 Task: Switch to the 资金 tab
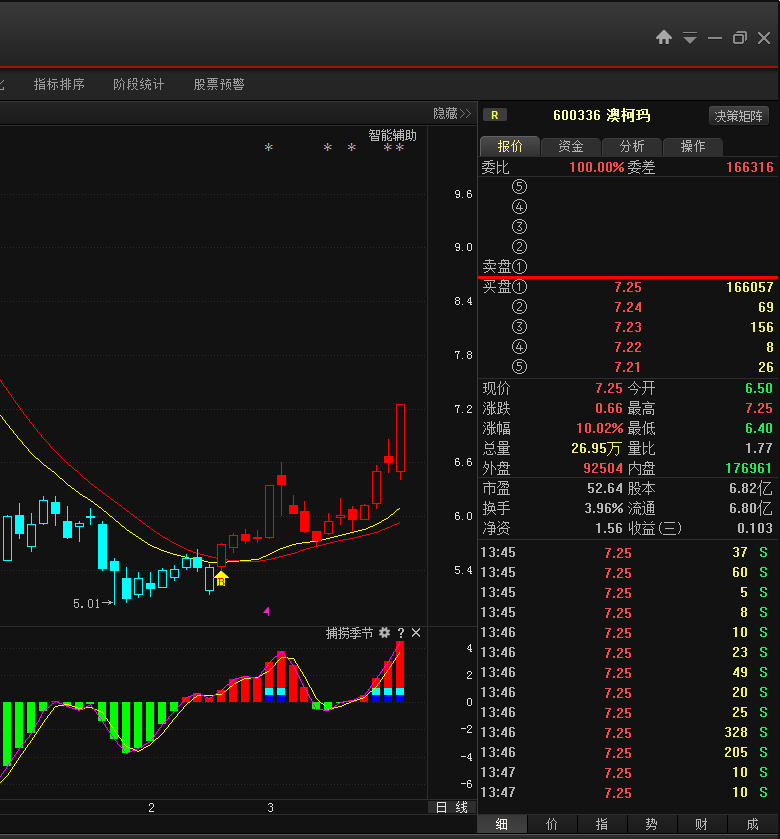point(571,146)
